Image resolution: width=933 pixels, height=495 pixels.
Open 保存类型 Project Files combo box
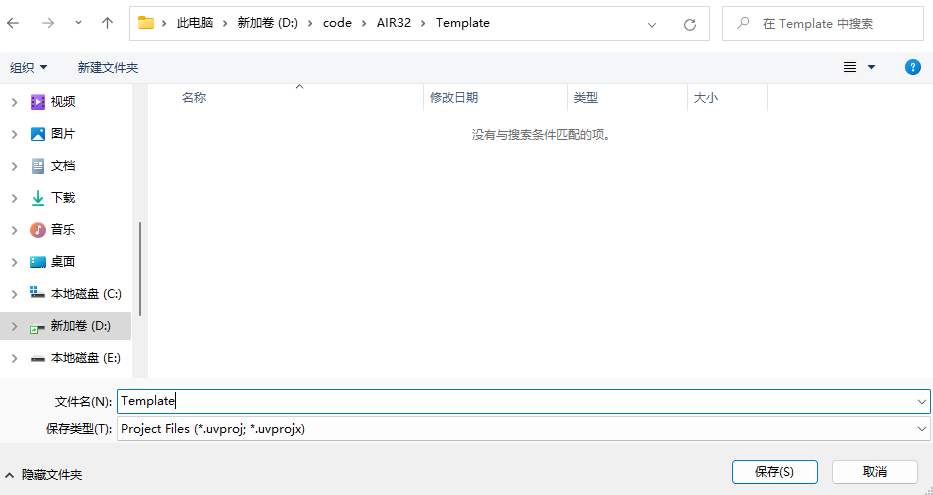pos(524,429)
